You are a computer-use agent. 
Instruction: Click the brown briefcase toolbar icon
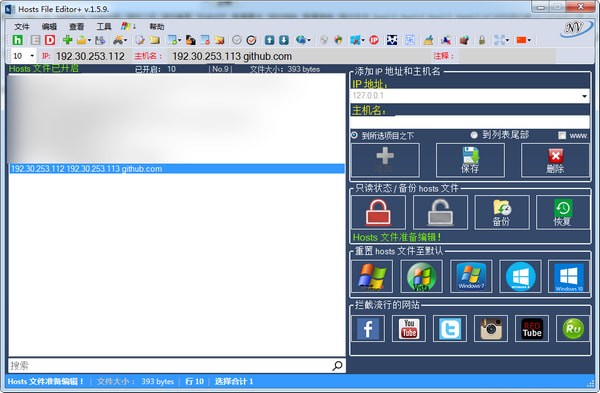464,40
